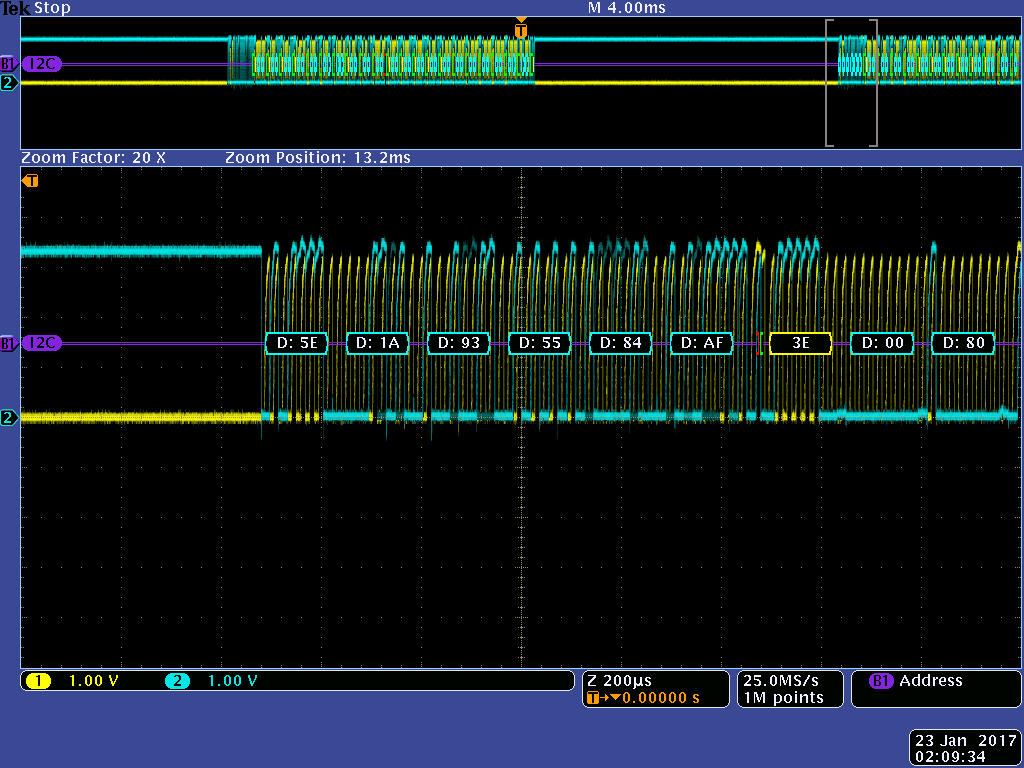Viewport: 1024px width, 768px height.
Task: Click the time '02:09:34'
Action: click(x=950, y=757)
